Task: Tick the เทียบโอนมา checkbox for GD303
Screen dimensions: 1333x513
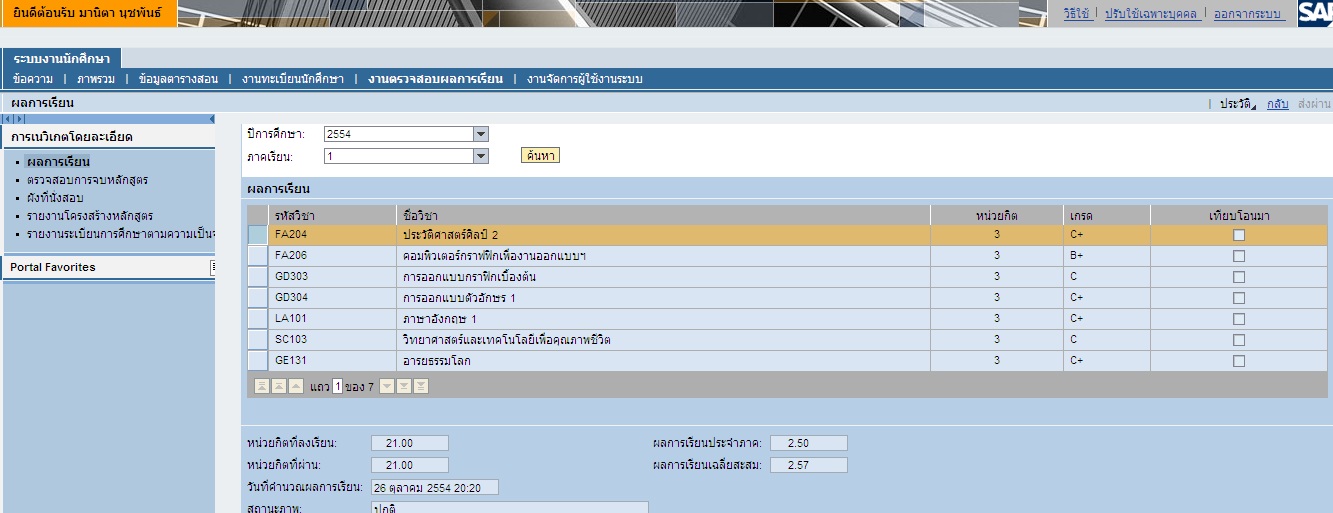Action: point(1239,277)
